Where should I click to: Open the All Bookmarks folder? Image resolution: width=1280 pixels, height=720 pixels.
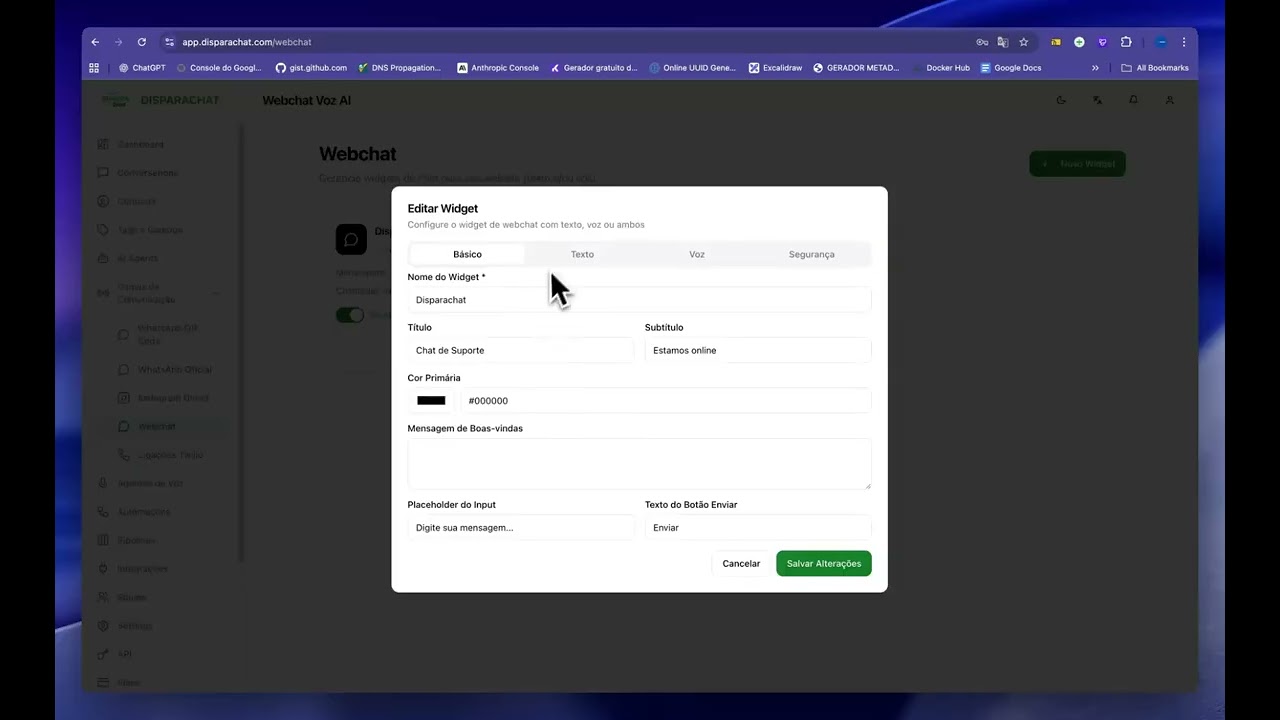click(1155, 68)
